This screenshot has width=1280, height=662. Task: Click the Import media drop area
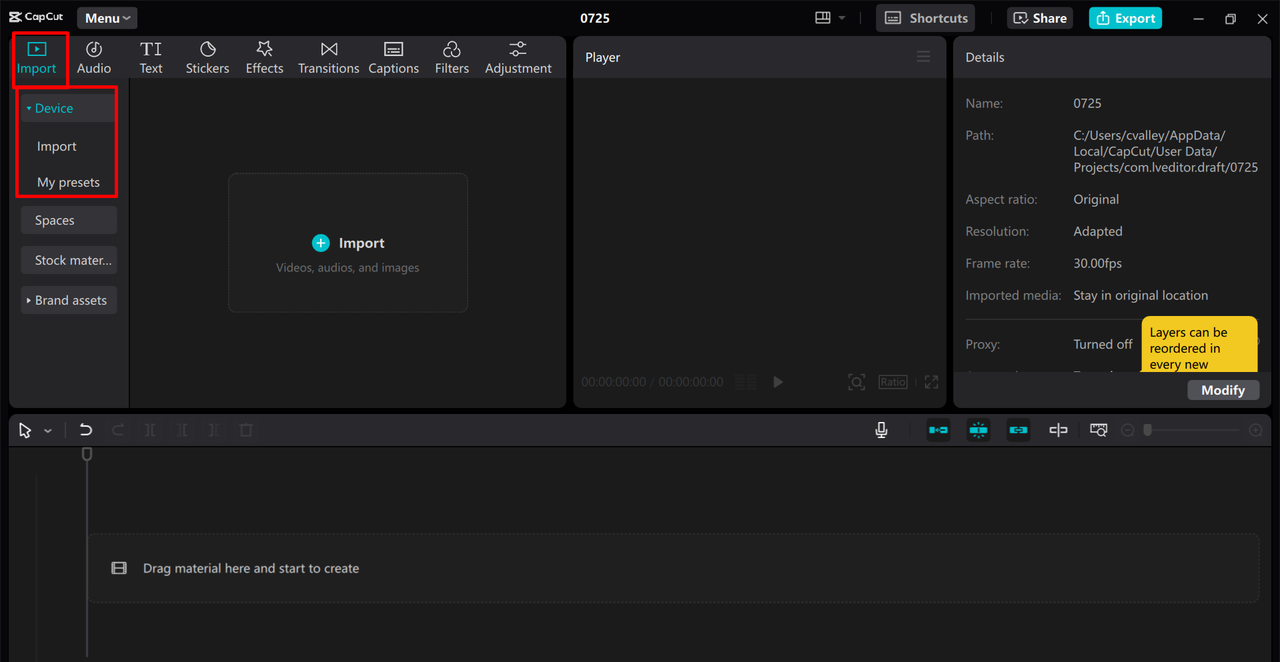pyautogui.click(x=348, y=243)
